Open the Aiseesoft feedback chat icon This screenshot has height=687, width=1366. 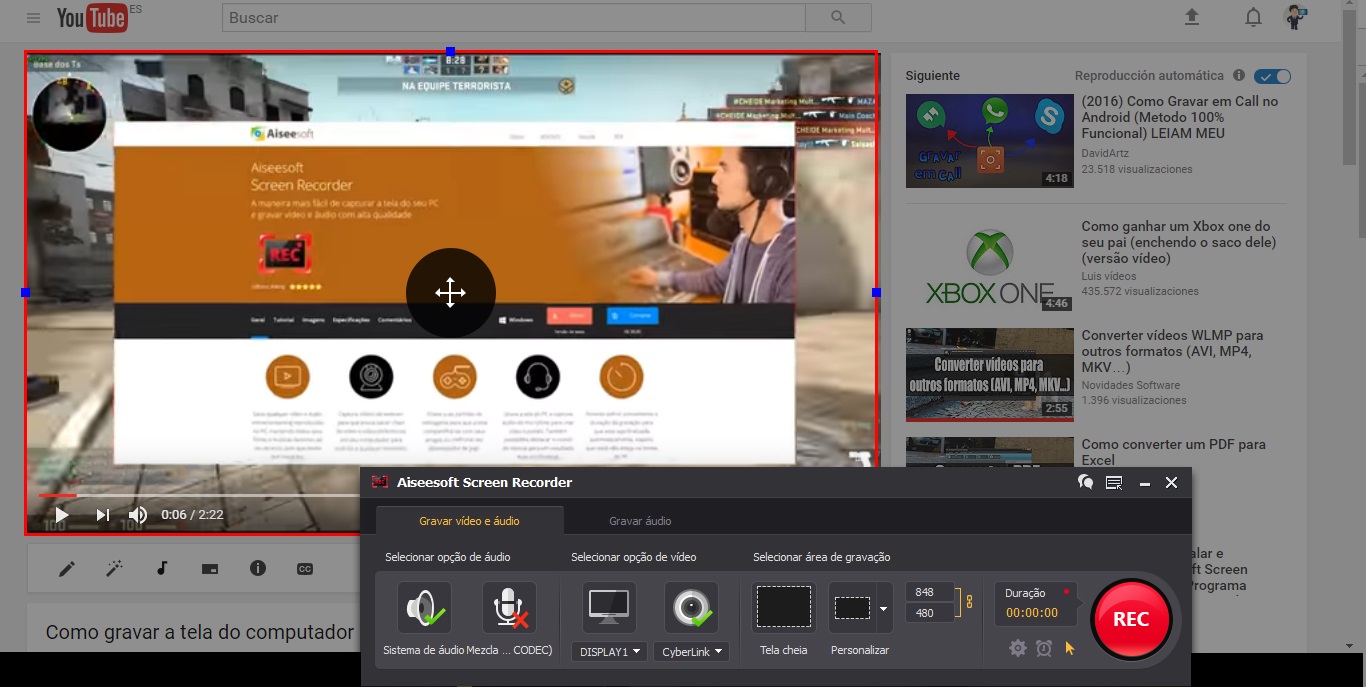point(1085,483)
